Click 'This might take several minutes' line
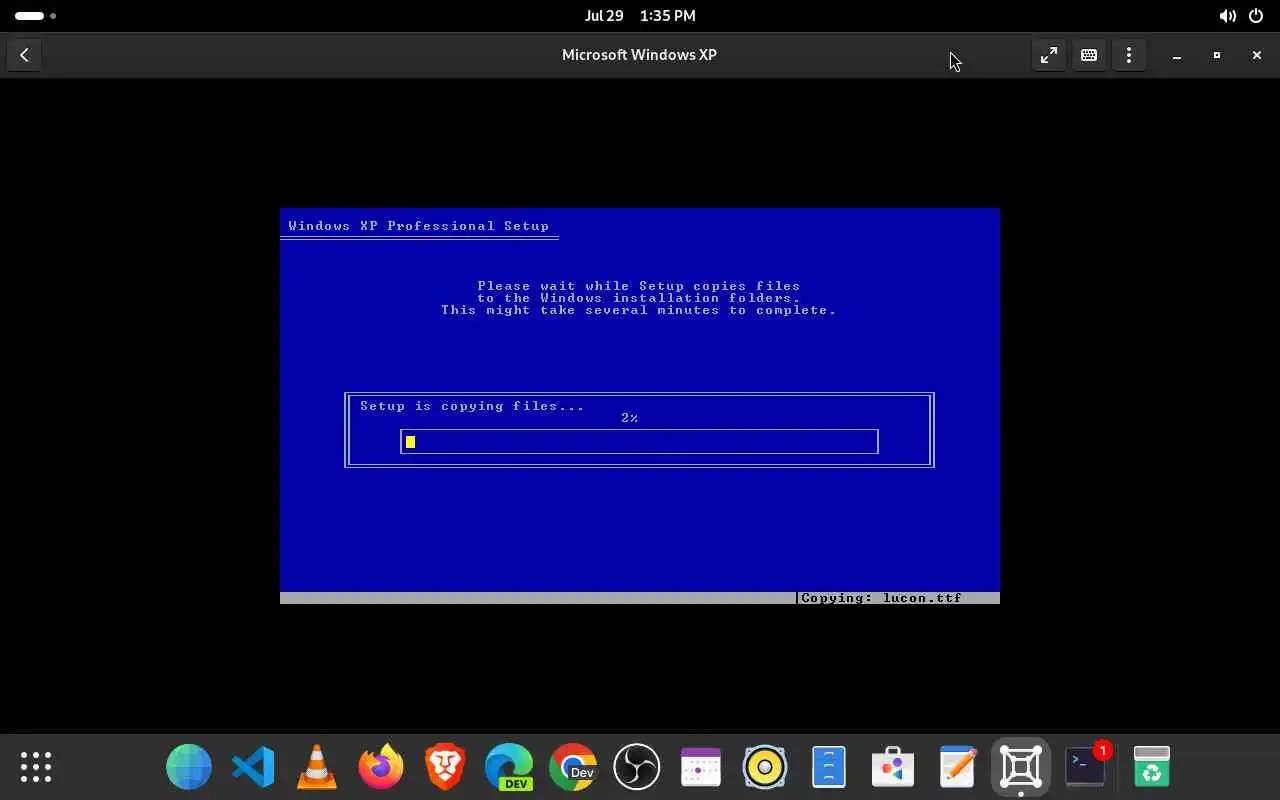 click(x=639, y=310)
